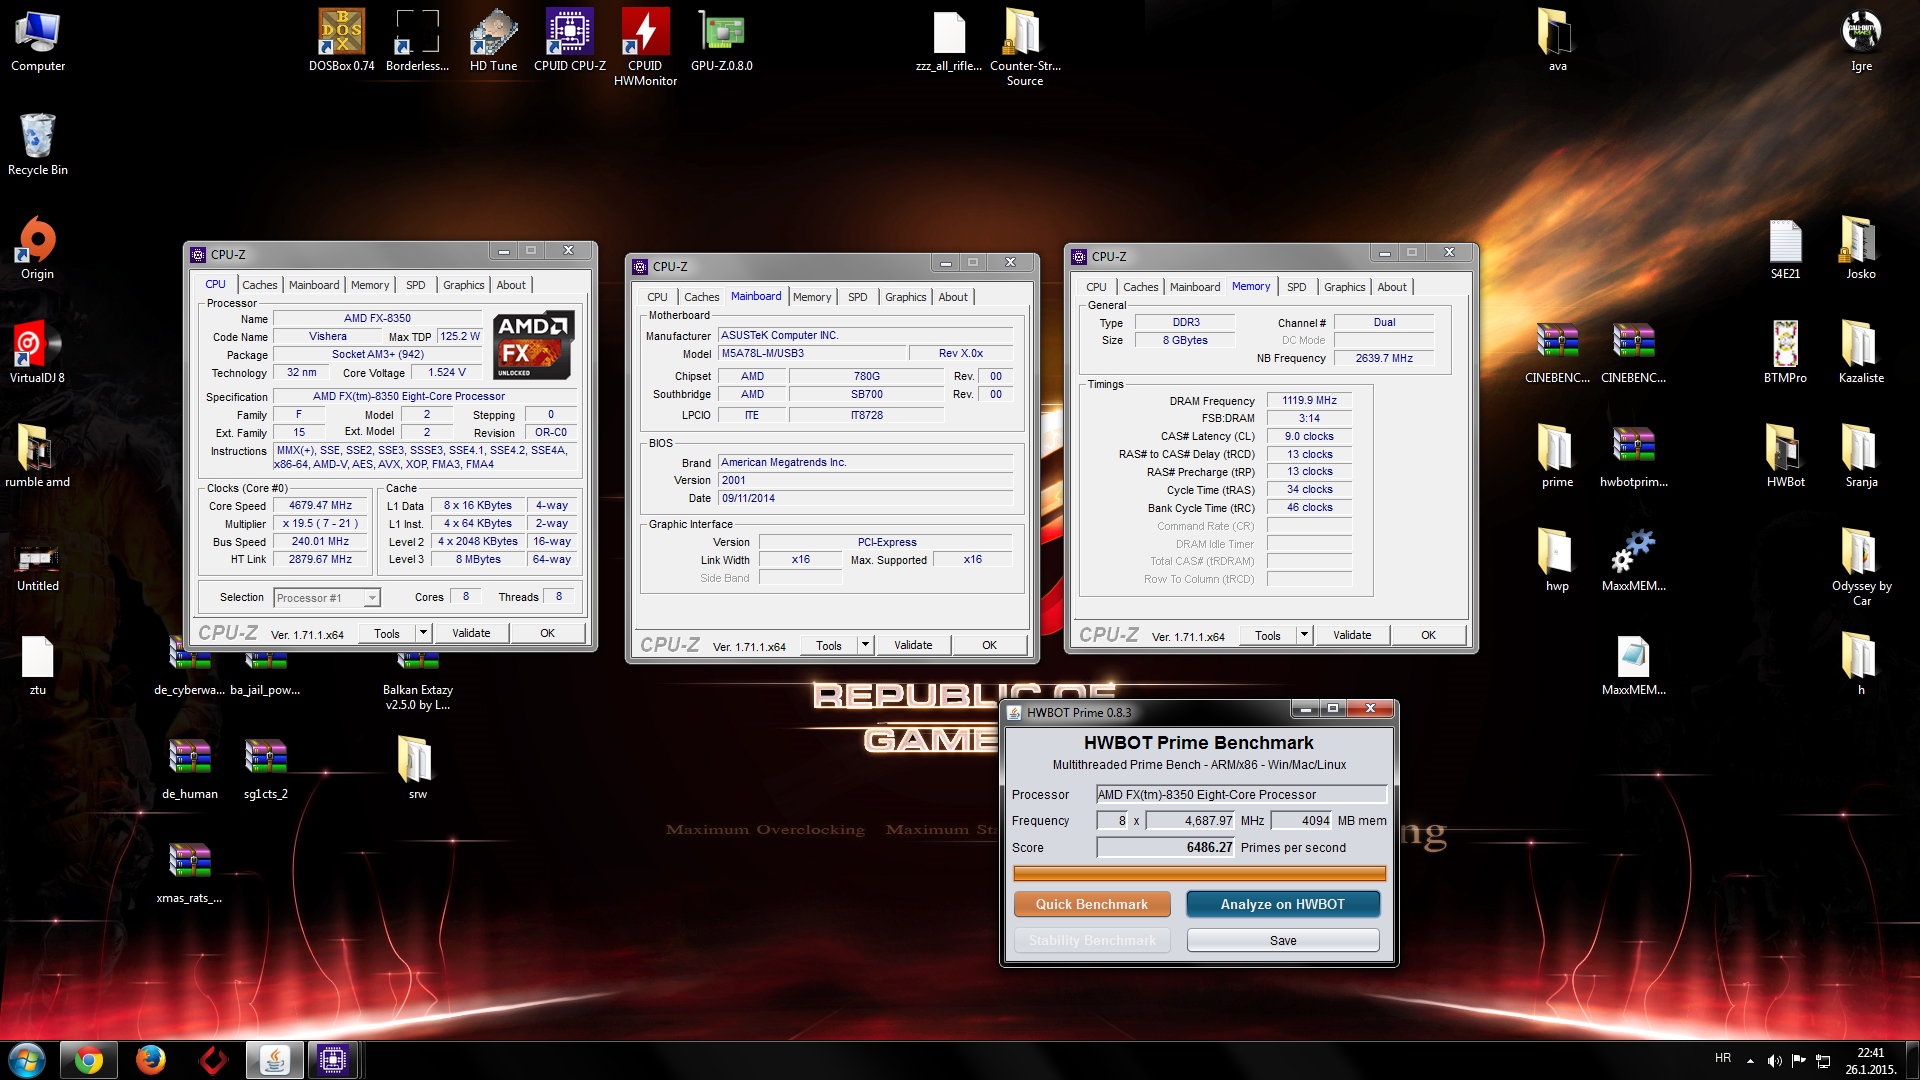Click OK in the Mainboard CPU-Z window

[x=989, y=645]
